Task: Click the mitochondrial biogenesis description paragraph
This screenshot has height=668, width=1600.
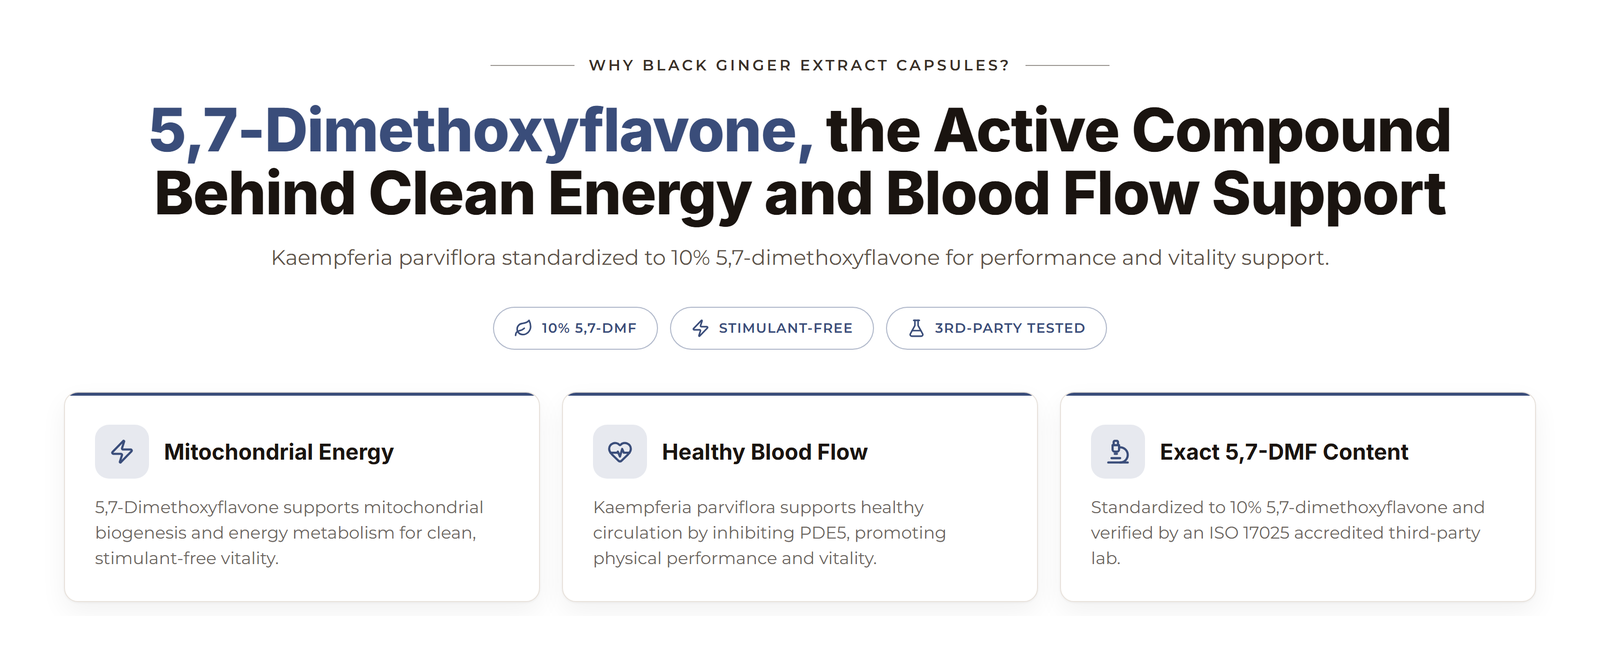Action: point(289,533)
